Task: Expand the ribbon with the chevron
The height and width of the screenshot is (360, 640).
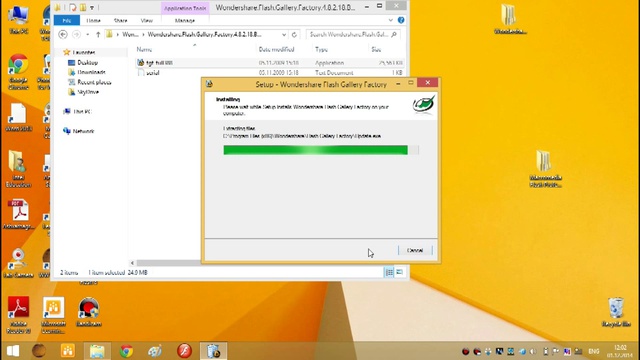Action: tap(391, 20)
